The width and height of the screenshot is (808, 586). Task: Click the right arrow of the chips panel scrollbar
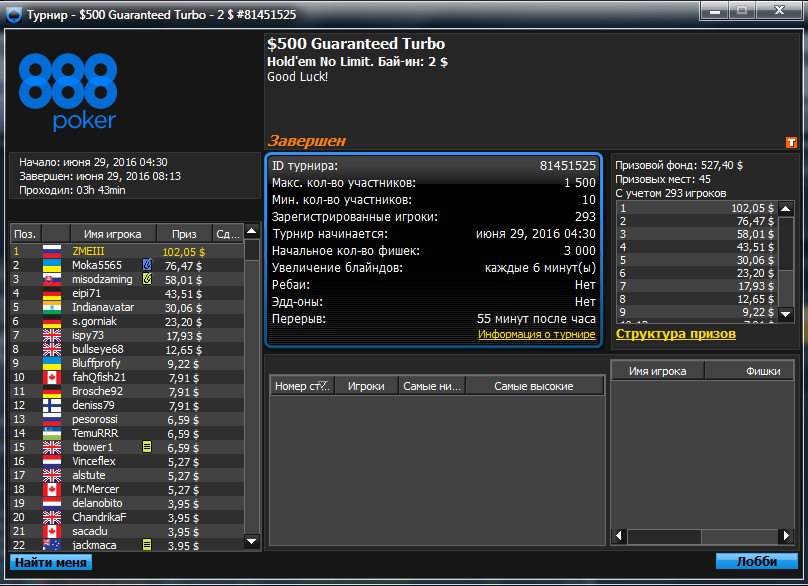pyautogui.click(x=786, y=535)
